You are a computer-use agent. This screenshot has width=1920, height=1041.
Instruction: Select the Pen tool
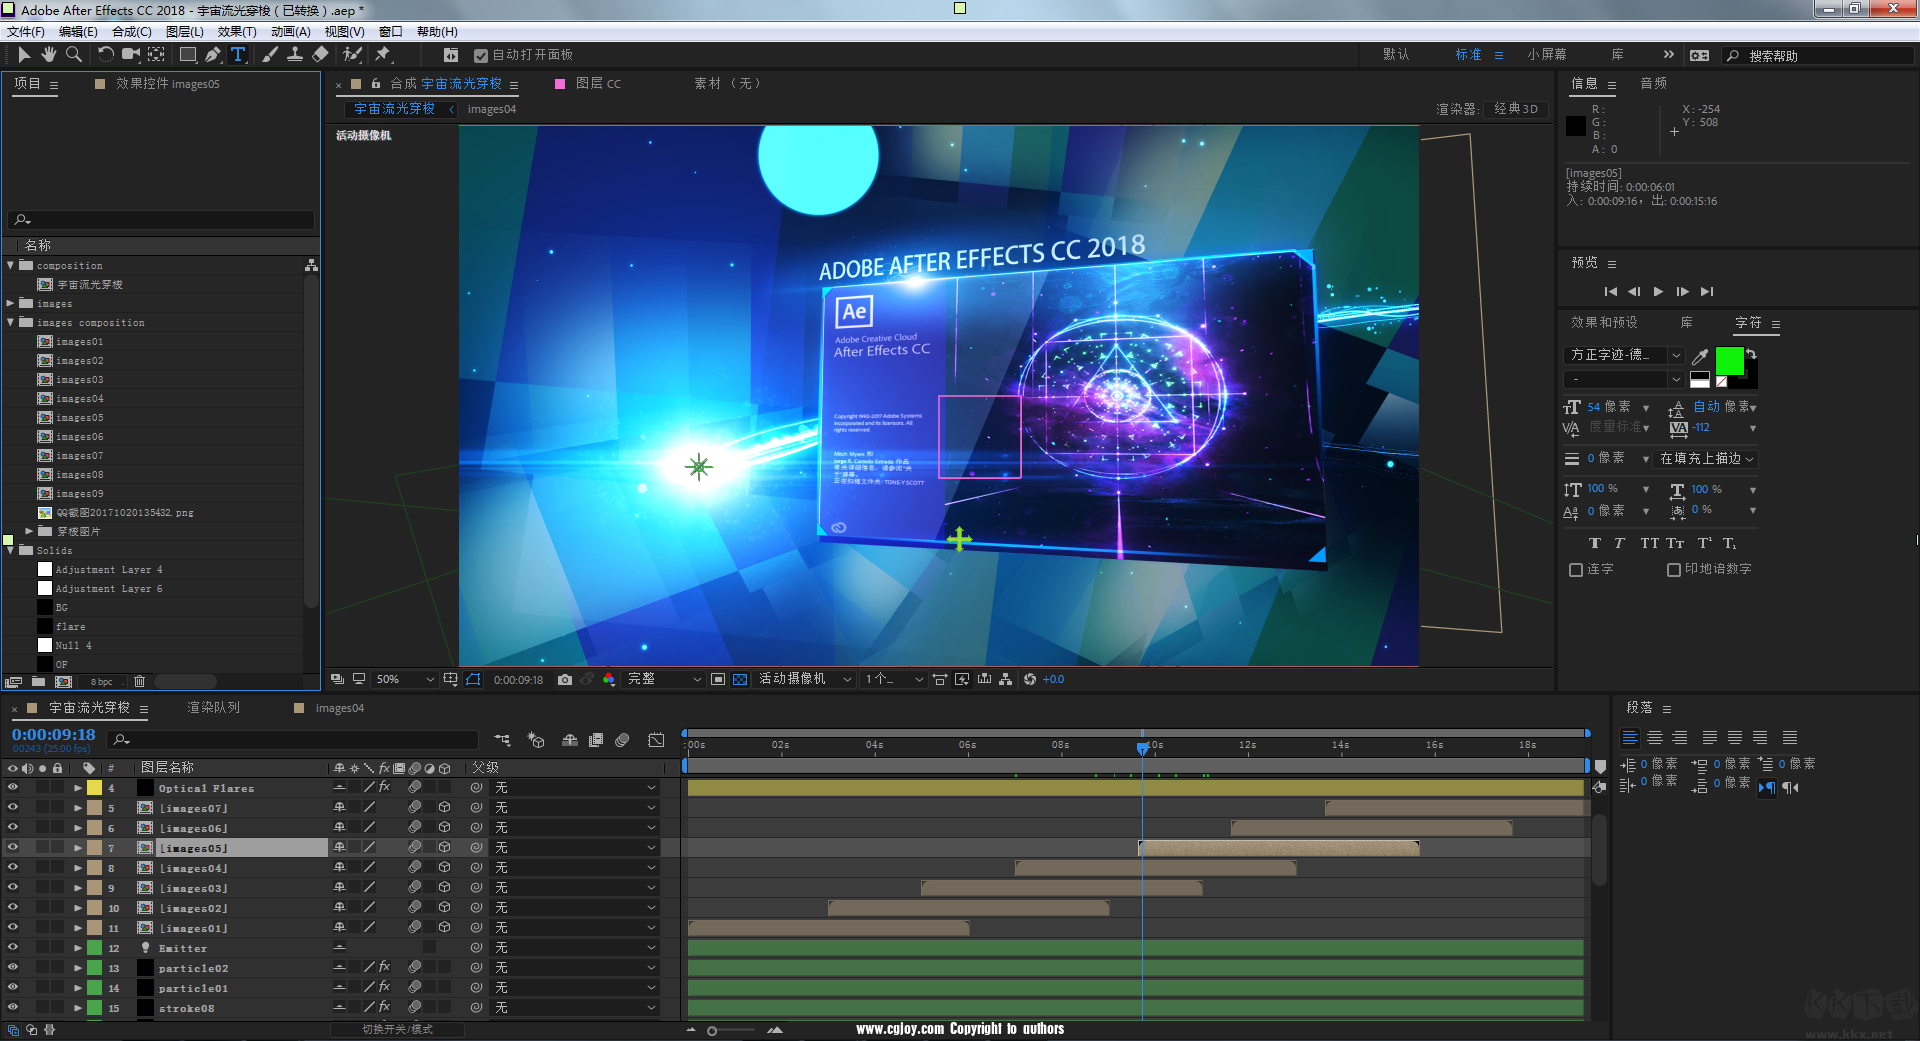[212, 55]
